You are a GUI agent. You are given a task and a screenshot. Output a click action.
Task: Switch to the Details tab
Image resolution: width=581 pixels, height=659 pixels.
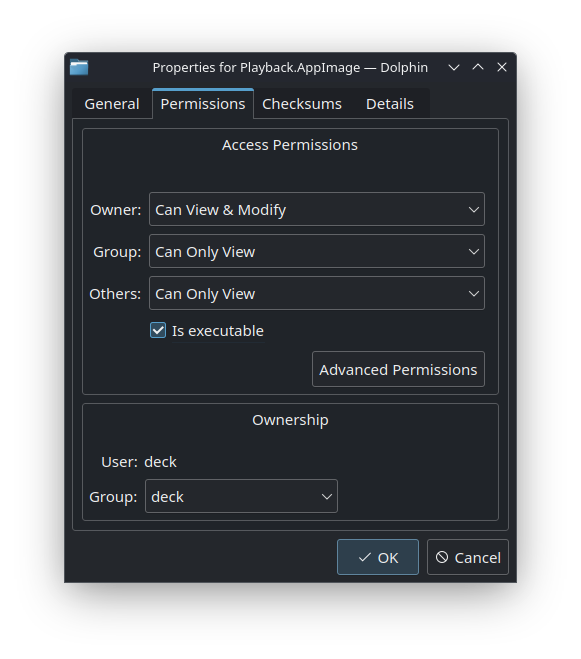[390, 104]
